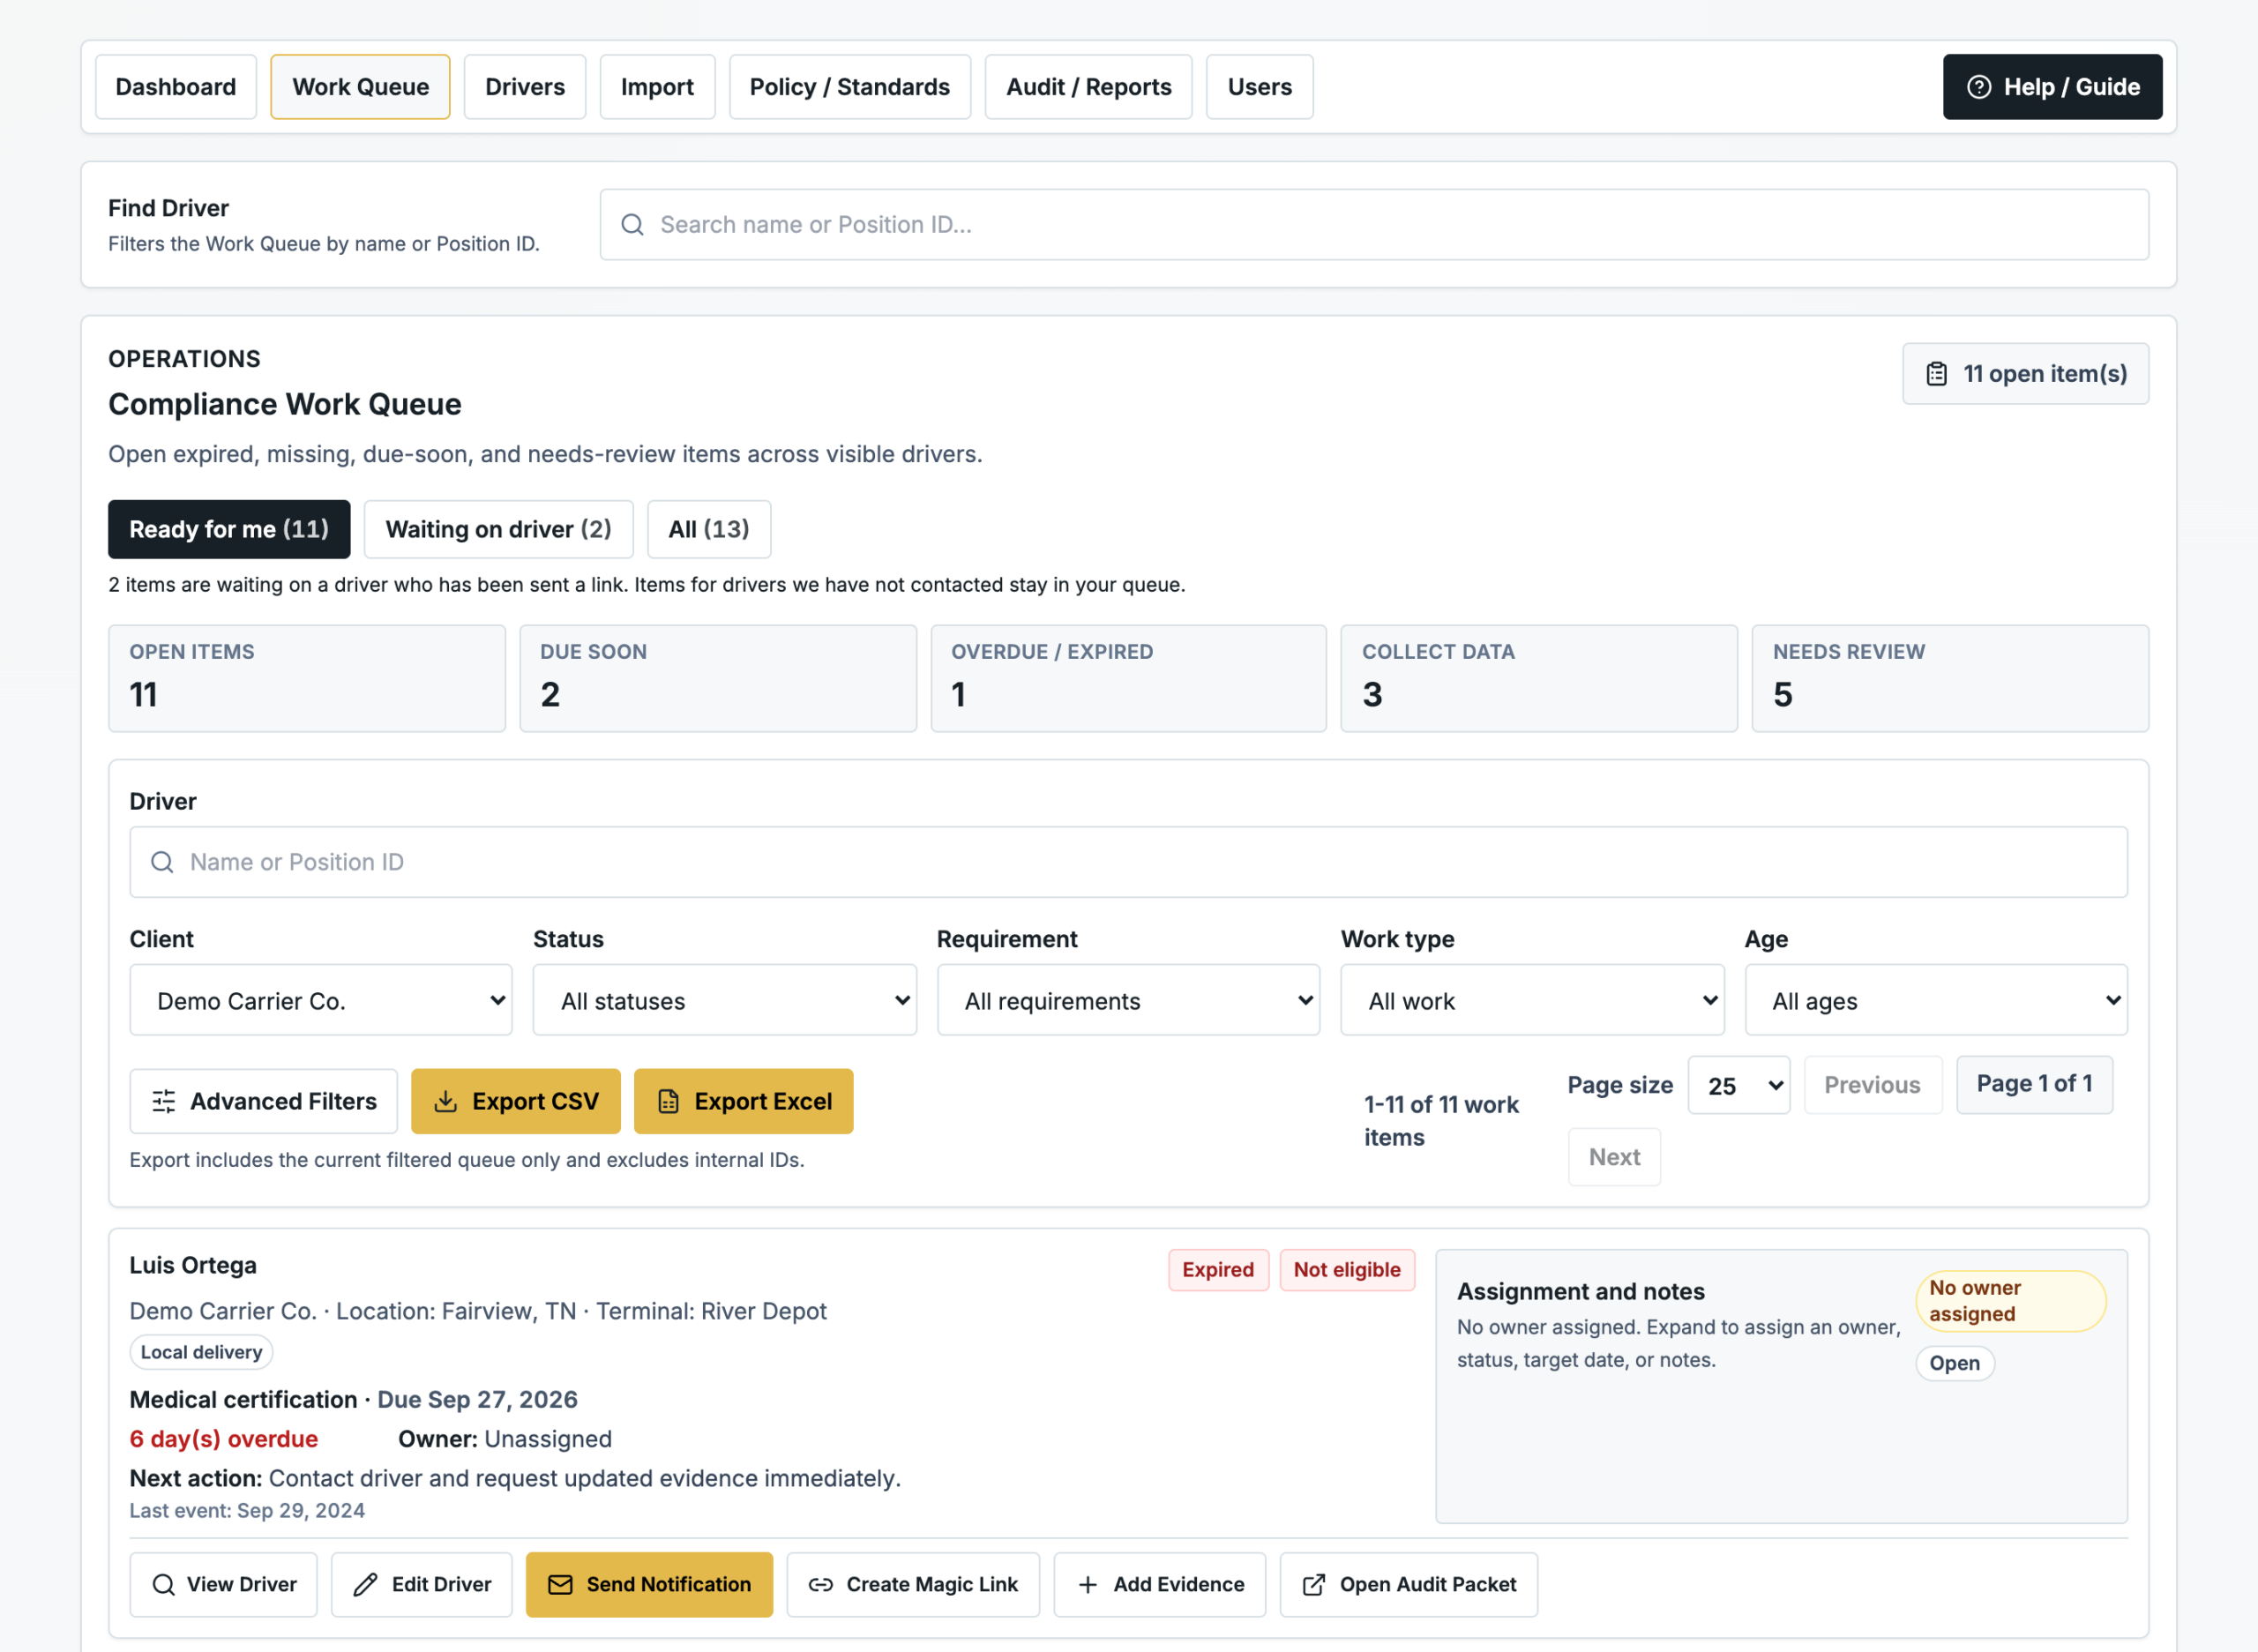
Task: Go to the Dashboard tab
Action: (176, 87)
